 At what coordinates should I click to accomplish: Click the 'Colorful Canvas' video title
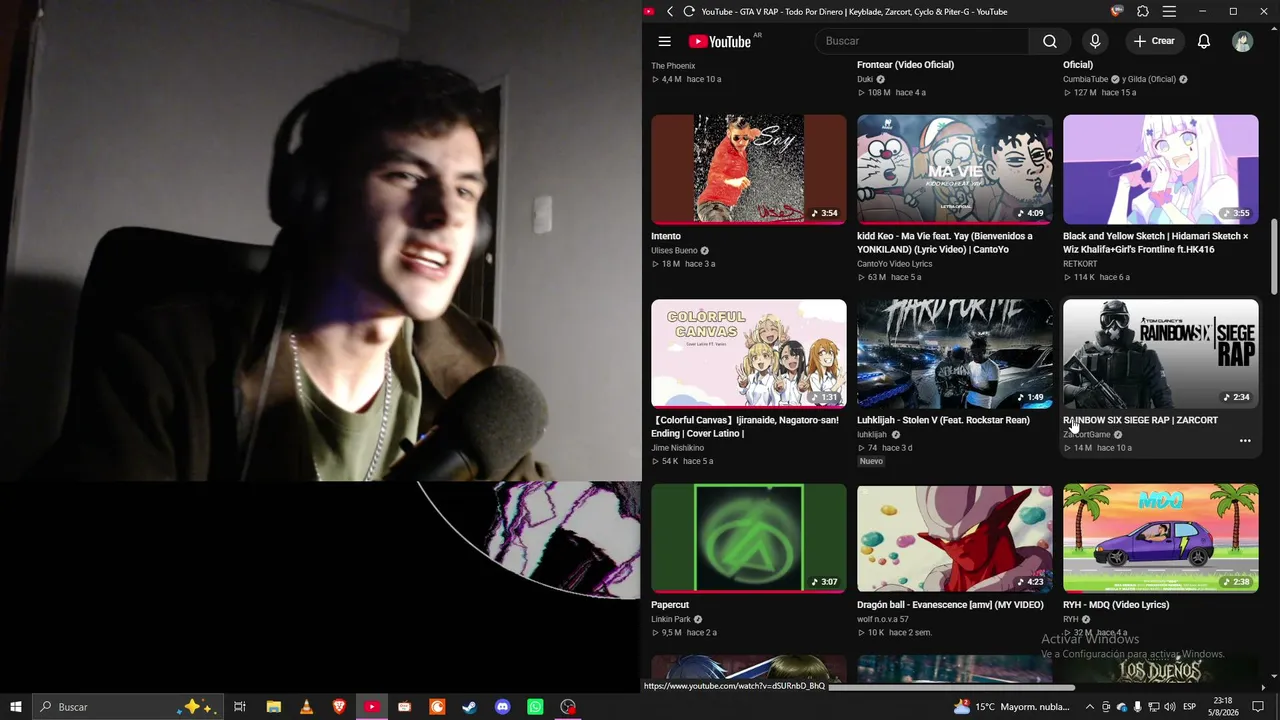click(745, 427)
